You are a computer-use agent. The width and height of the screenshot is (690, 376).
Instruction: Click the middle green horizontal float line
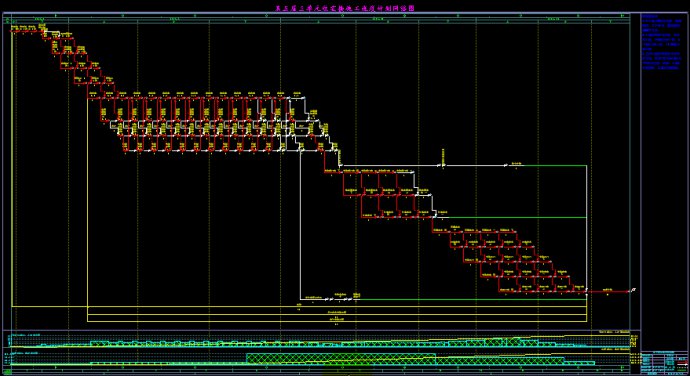(x=518, y=217)
